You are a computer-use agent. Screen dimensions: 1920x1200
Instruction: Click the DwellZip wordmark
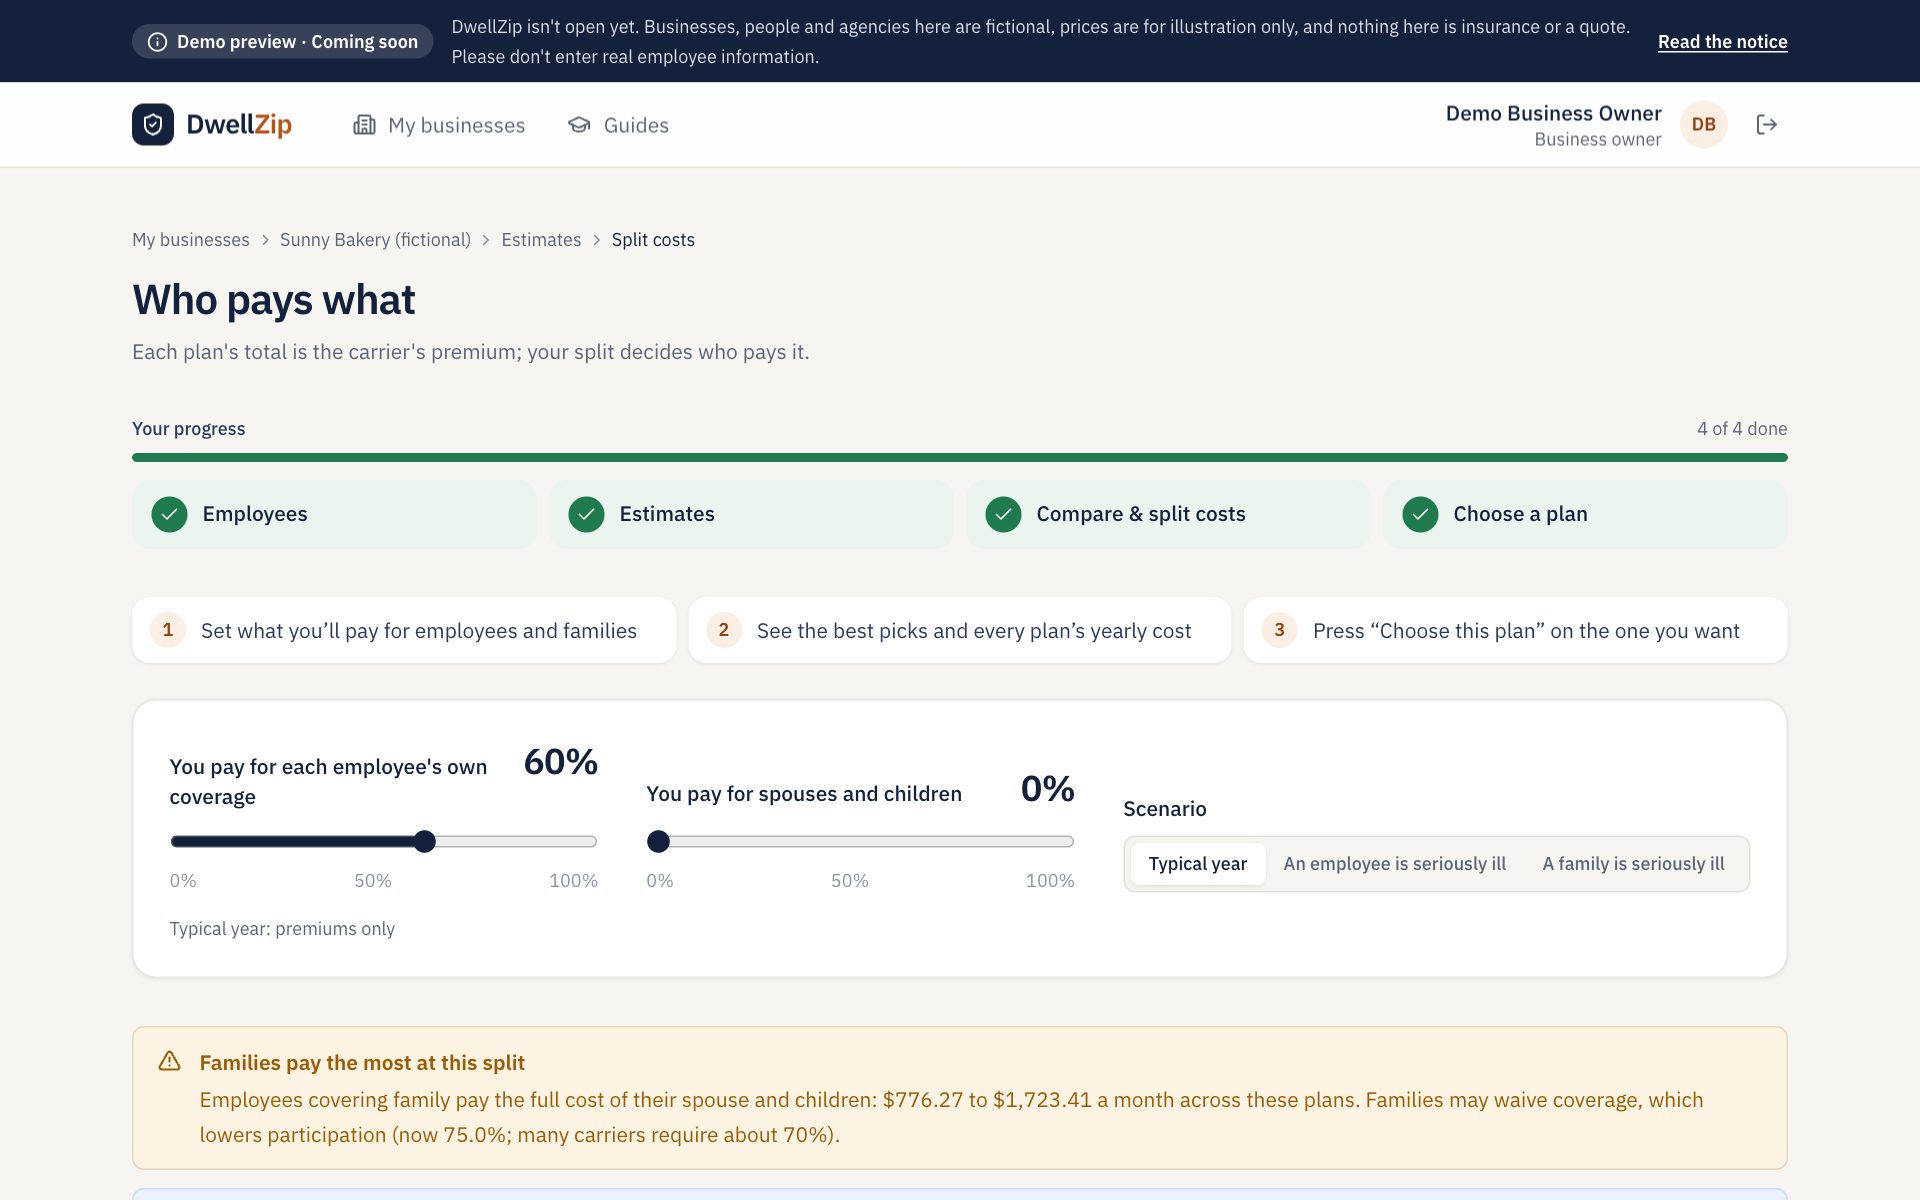[x=239, y=124]
